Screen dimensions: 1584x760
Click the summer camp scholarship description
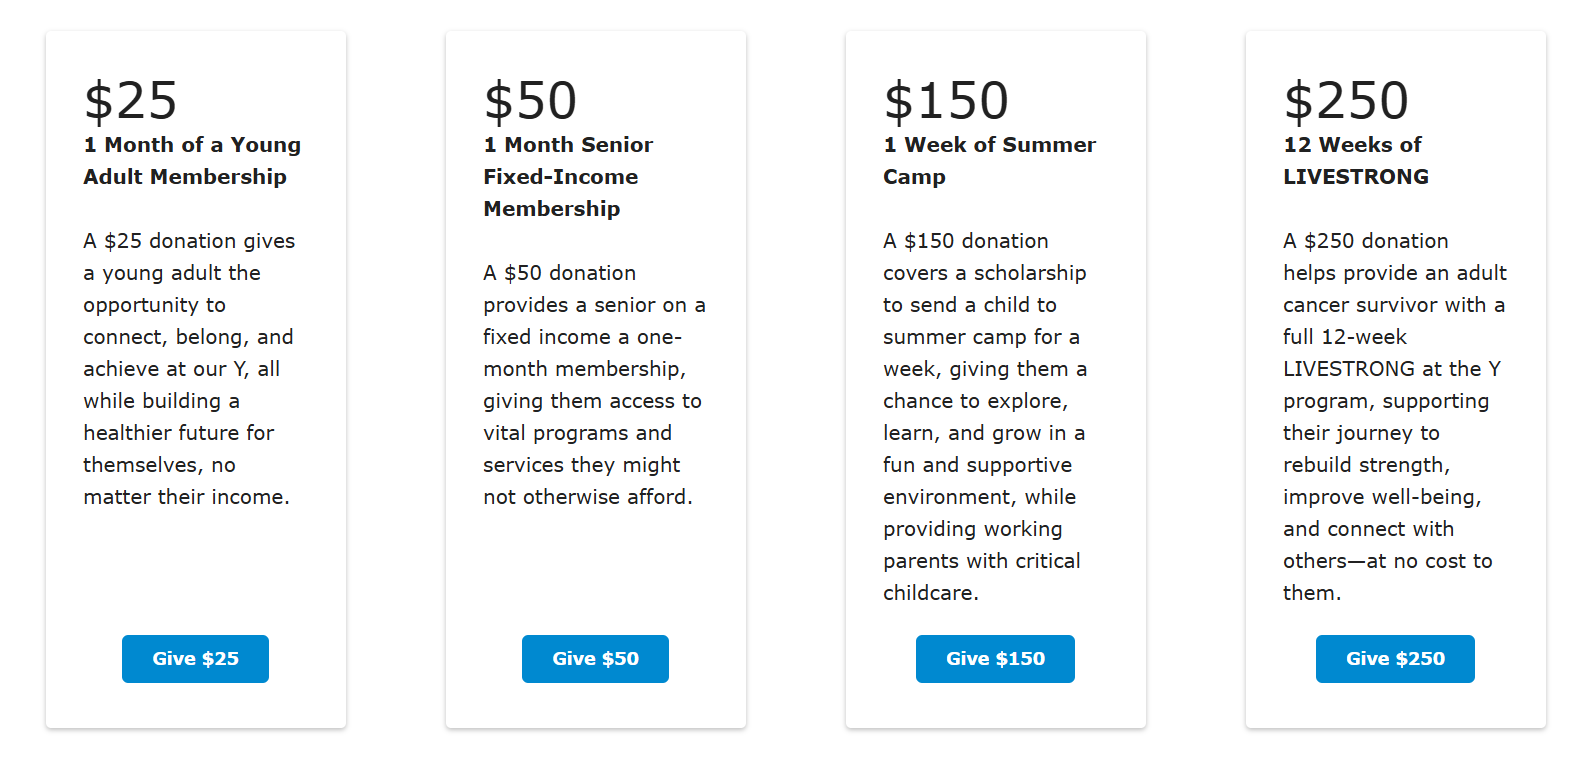985,417
